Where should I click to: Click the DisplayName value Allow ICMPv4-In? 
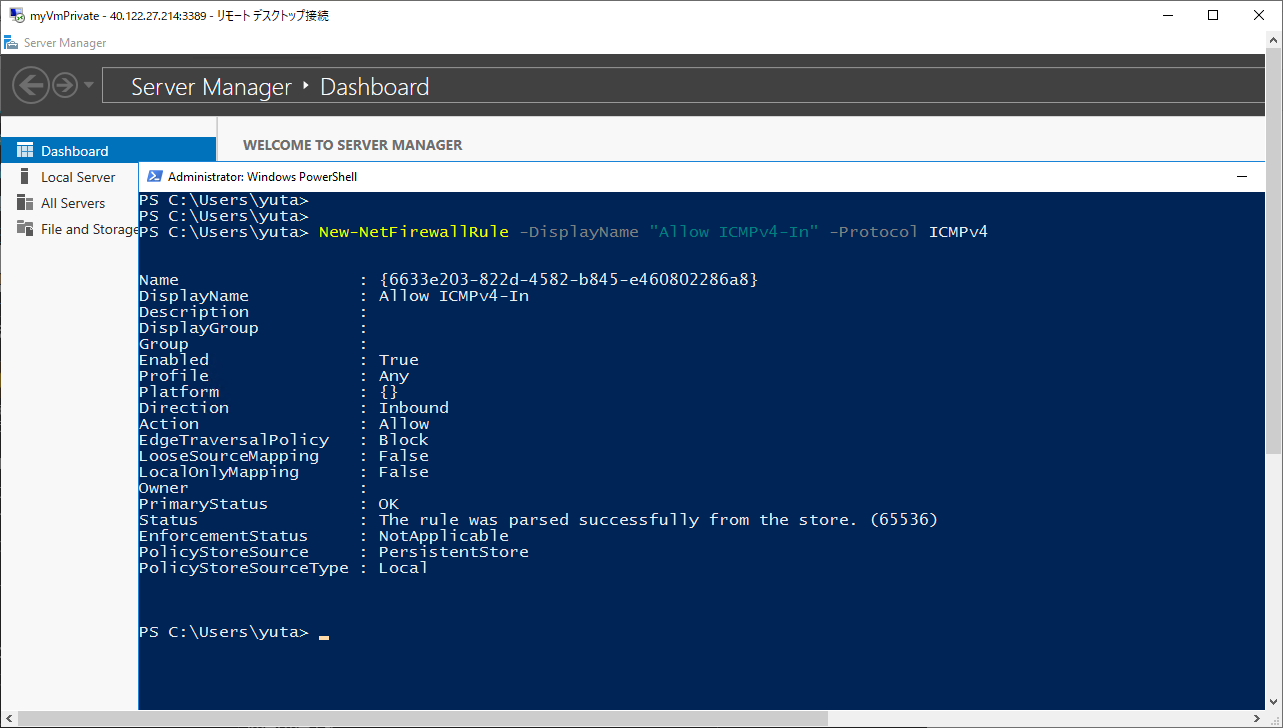(x=453, y=296)
